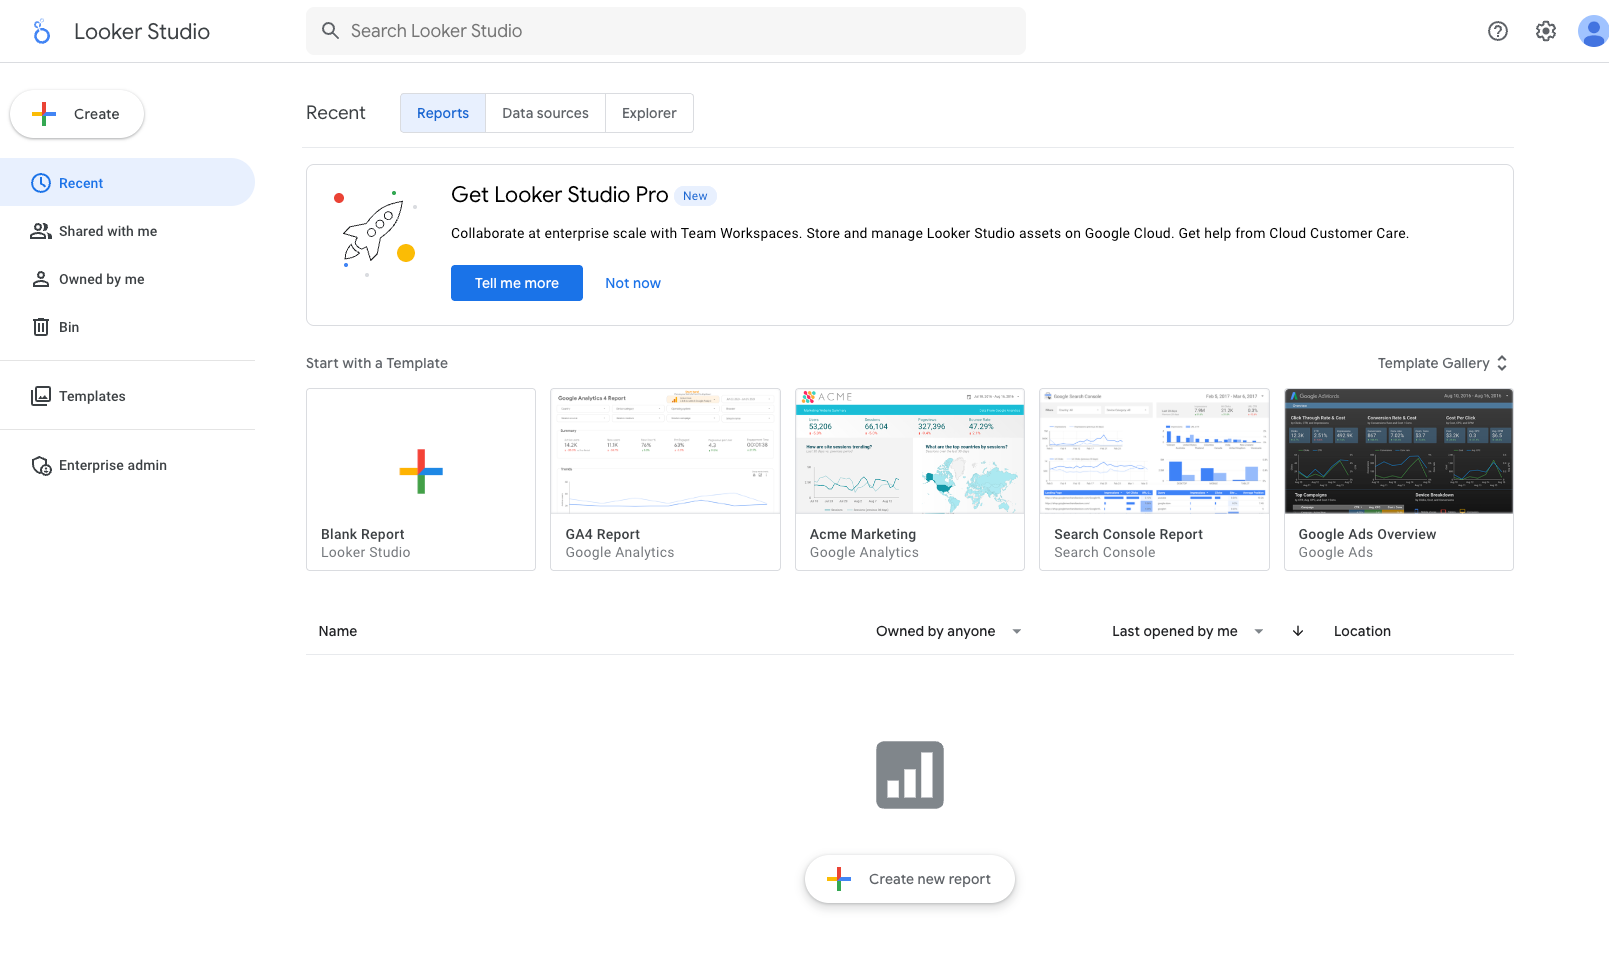Toggle sort direction arrow next to Last opened

coord(1298,631)
